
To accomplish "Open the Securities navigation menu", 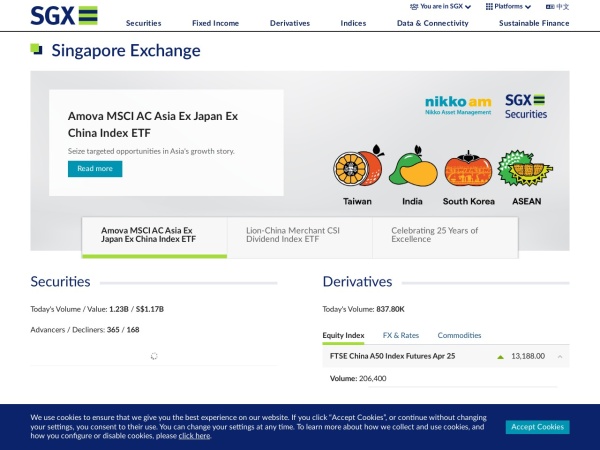I will 143,23.
